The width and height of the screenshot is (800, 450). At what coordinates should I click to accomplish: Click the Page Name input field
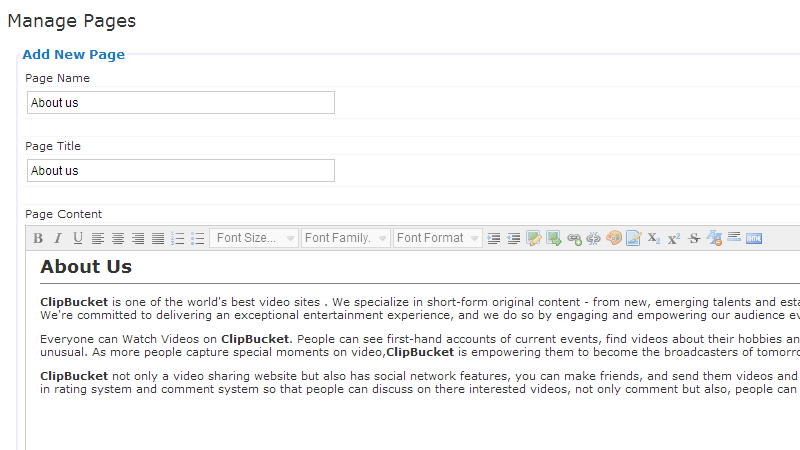(x=181, y=103)
